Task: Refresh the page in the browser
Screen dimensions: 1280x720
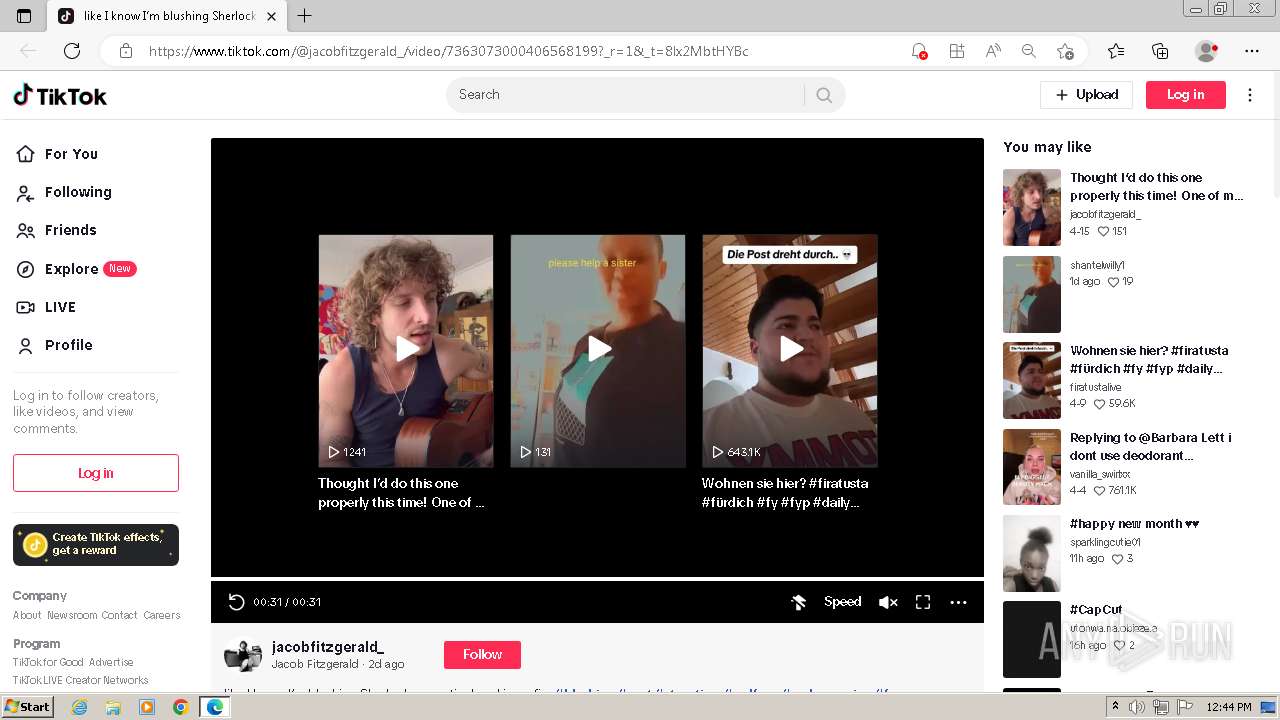Action: pyautogui.click(x=72, y=51)
